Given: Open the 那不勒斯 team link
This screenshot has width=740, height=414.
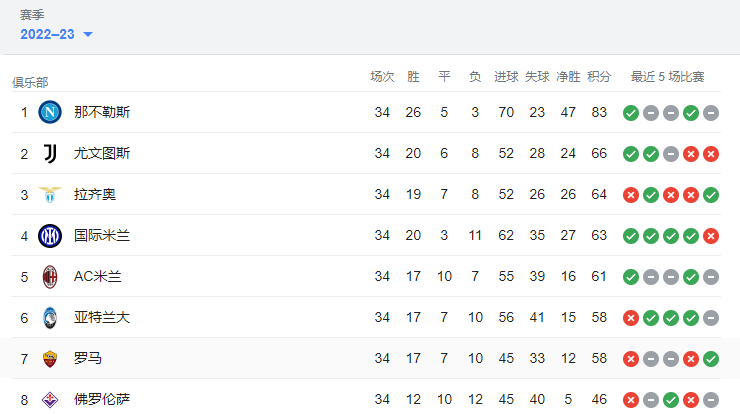Looking at the screenshot, I should [x=102, y=112].
